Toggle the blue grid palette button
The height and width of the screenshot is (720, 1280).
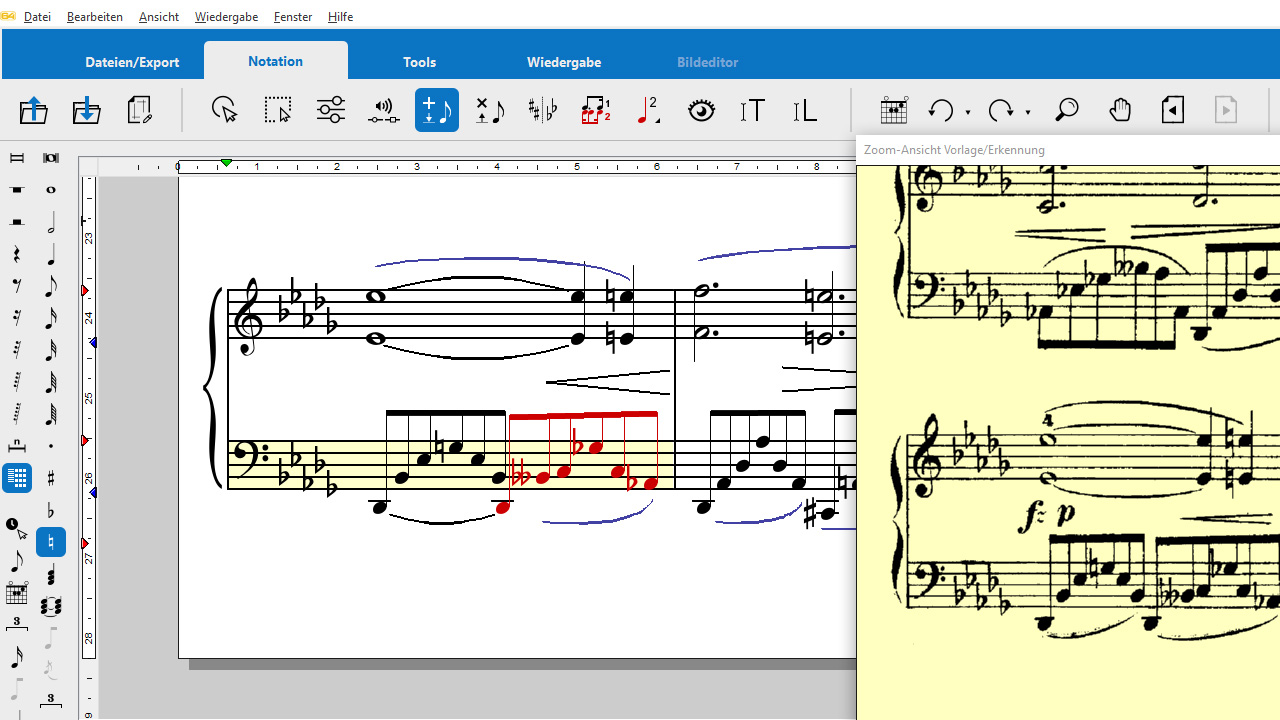click(x=17, y=478)
